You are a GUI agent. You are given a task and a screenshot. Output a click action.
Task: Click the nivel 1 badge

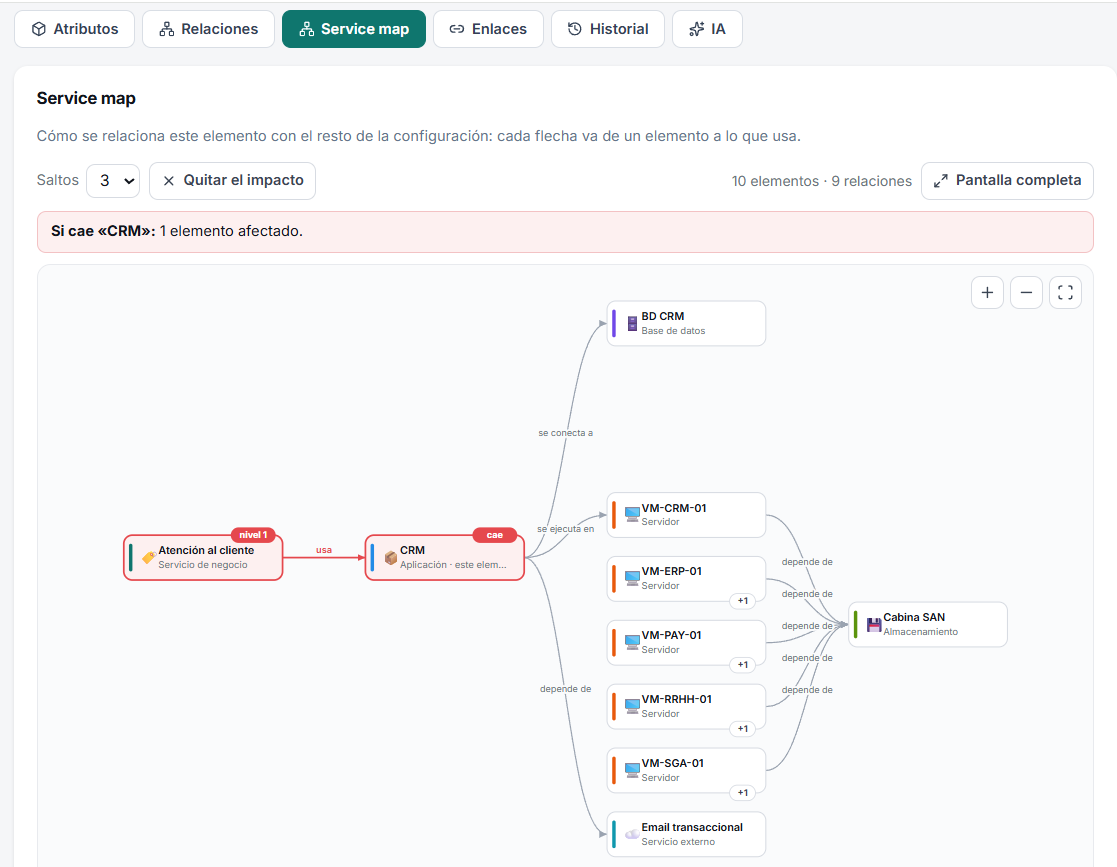(253, 535)
